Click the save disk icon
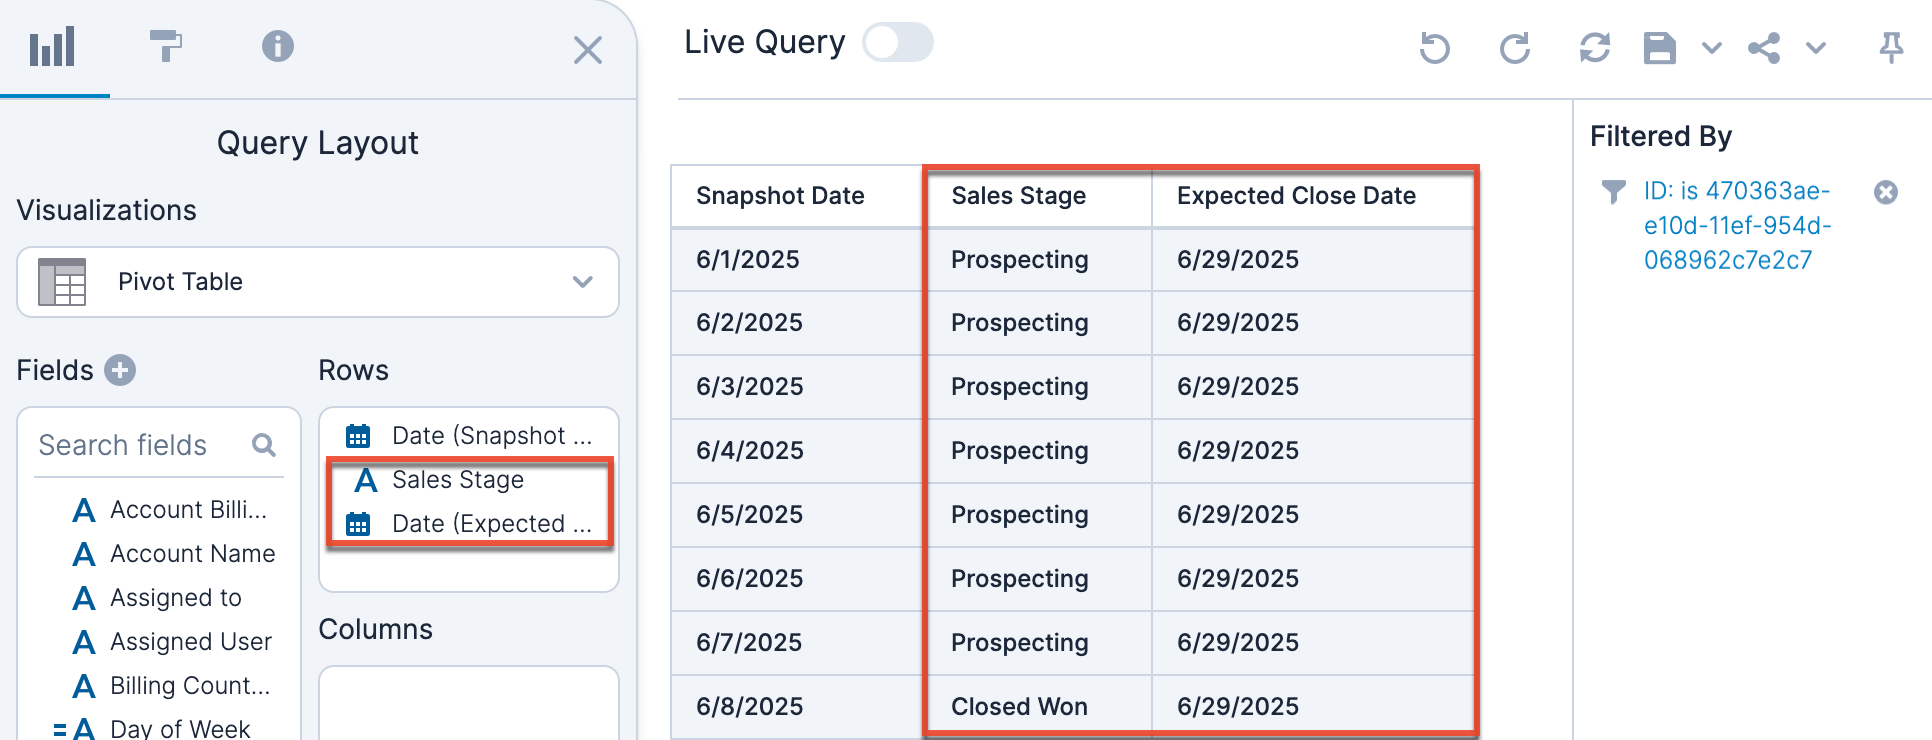The width and height of the screenshot is (1932, 740). pos(1660,48)
